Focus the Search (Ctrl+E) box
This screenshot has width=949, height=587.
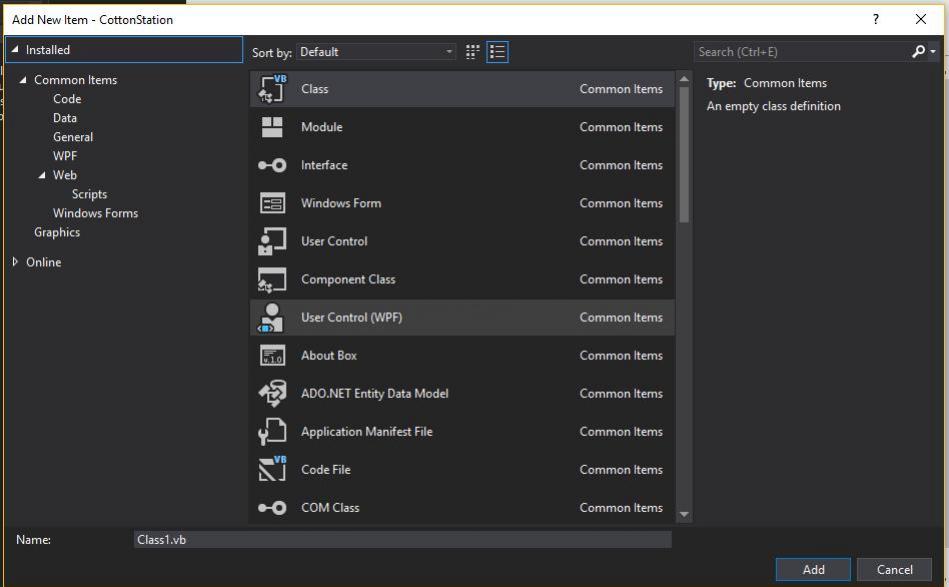(x=801, y=52)
